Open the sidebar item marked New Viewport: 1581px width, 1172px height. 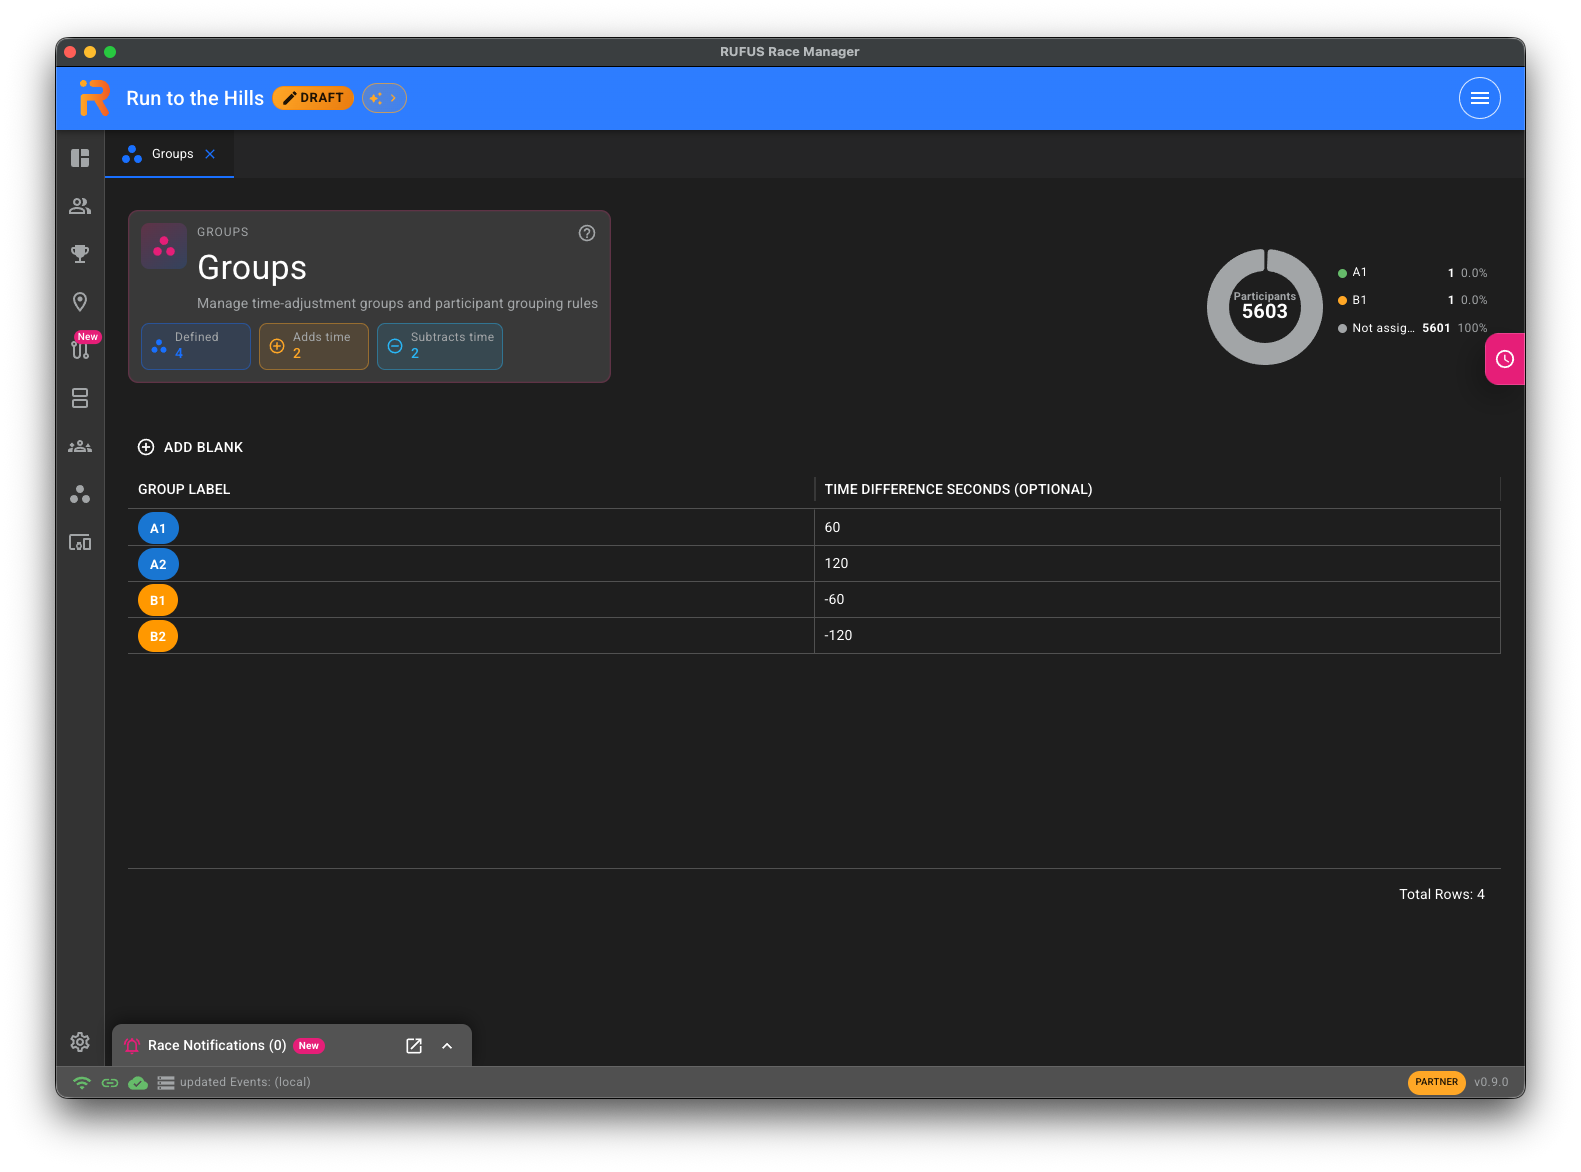pos(81,348)
